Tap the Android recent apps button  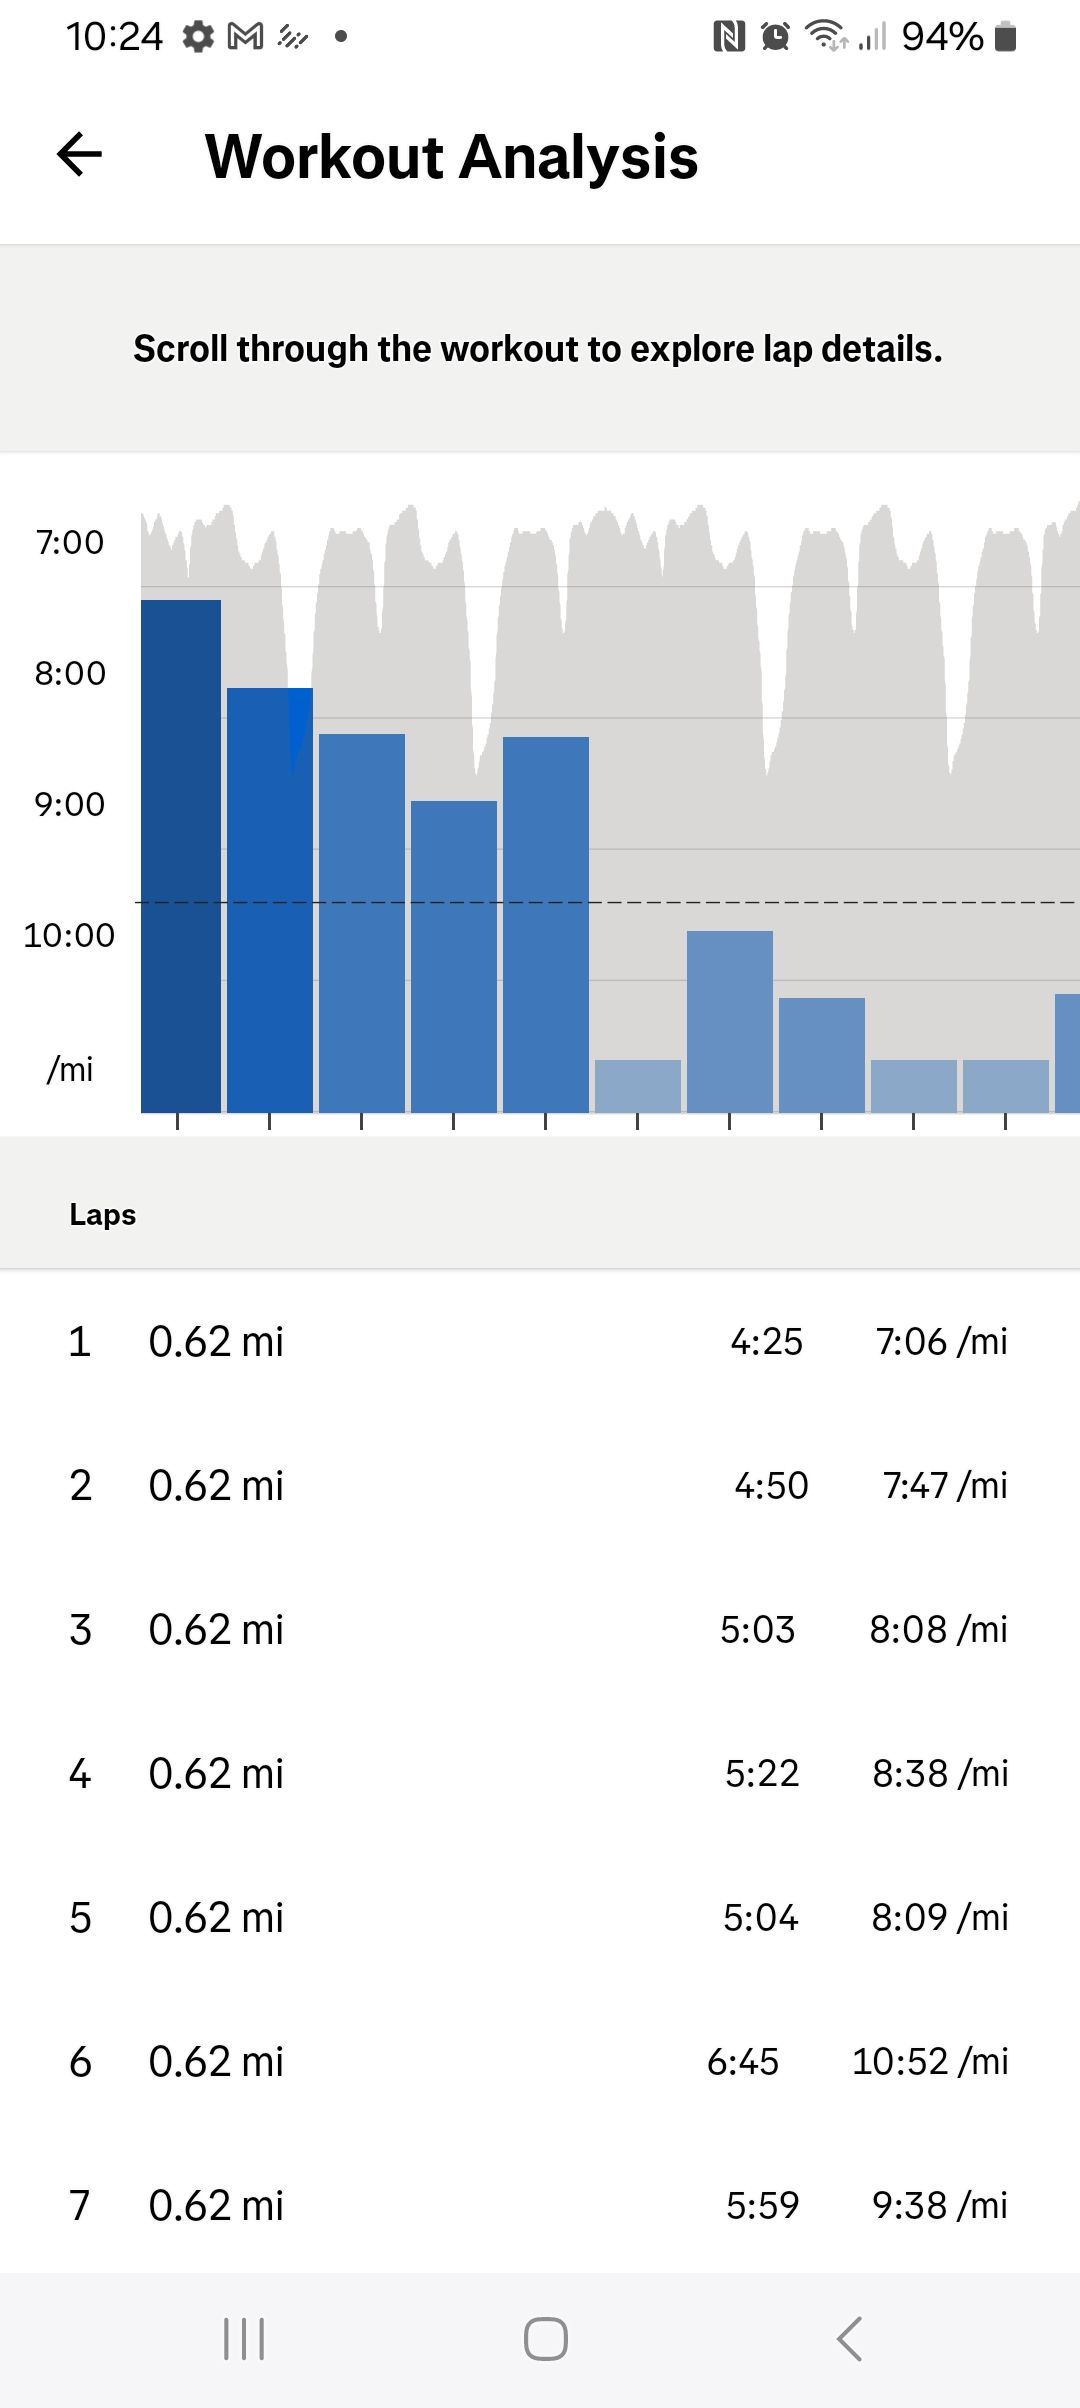[x=244, y=2339]
